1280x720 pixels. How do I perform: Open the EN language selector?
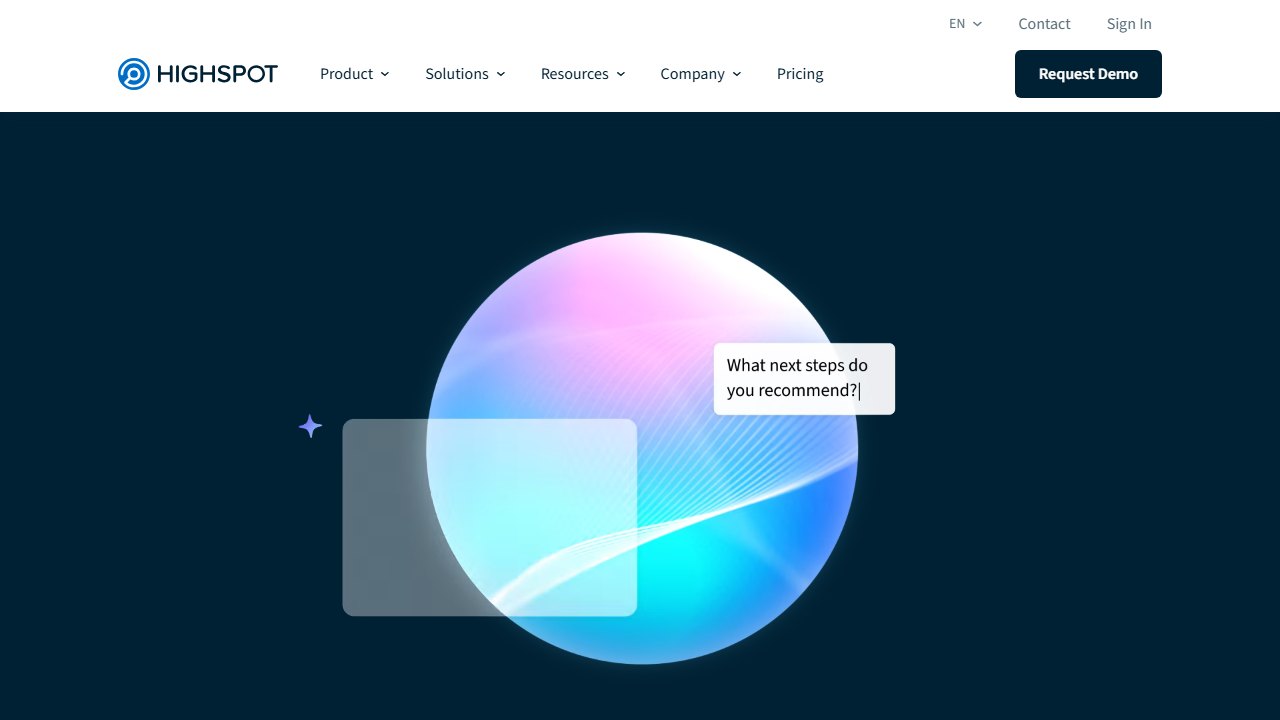[965, 24]
